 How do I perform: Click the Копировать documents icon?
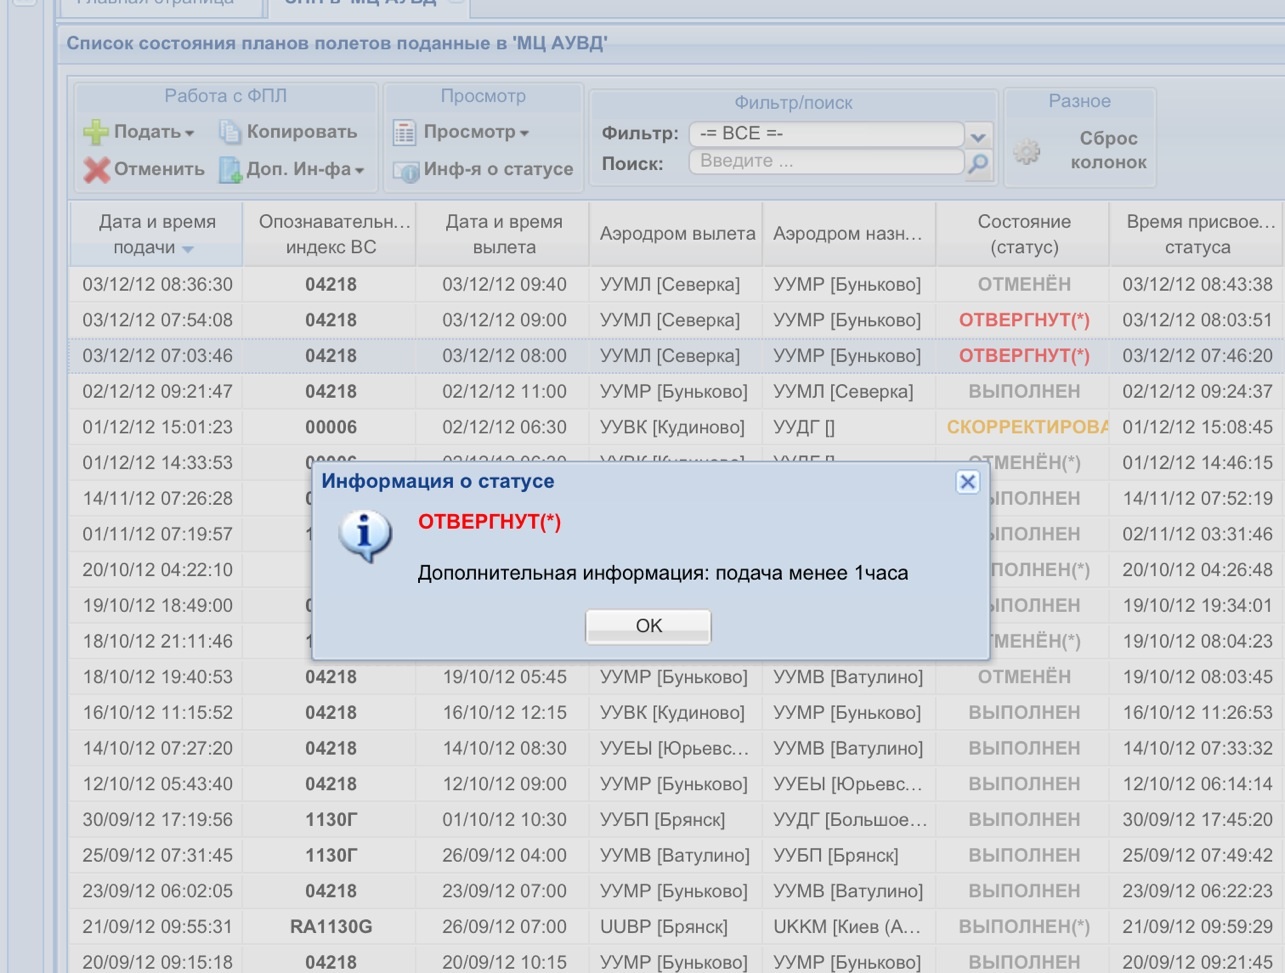point(230,132)
